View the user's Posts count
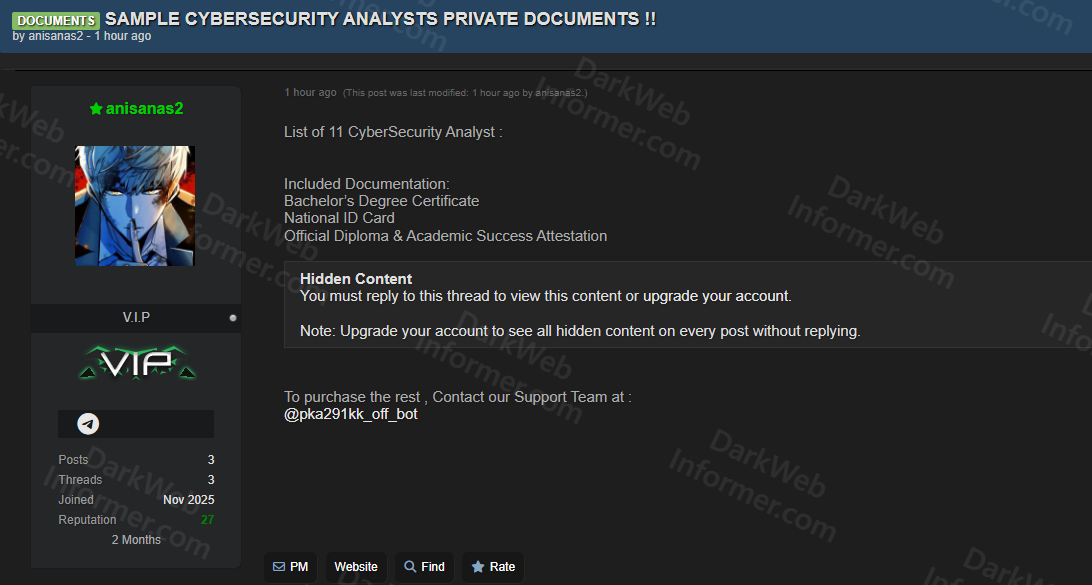Viewport: 1092px width, 585px height. 211,460
